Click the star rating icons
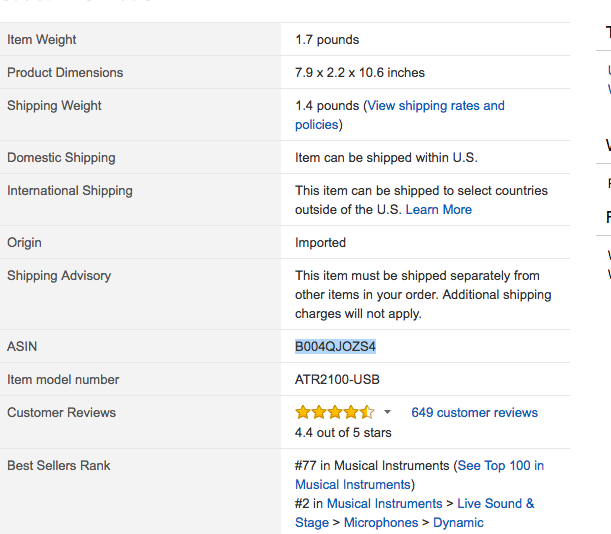Viewport: 611px width, 534px height. pyautogui.click(x=334, y=412)
